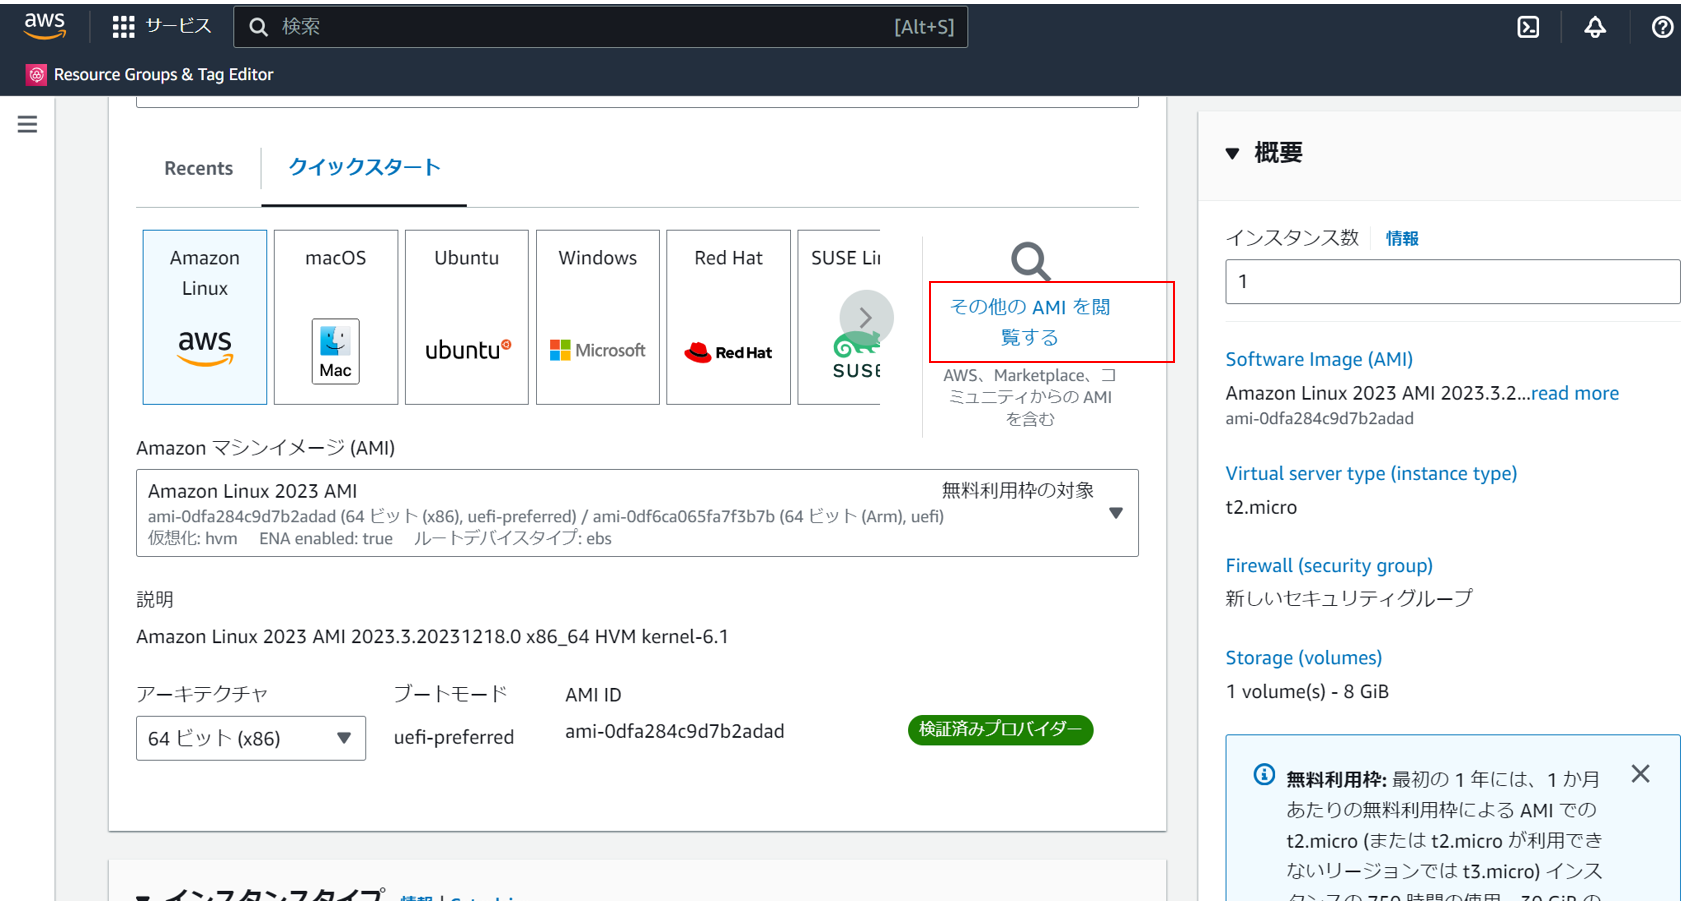Open the hamburger side navigation menu
Screen dimensions: 1681x901
coord(27,124)
